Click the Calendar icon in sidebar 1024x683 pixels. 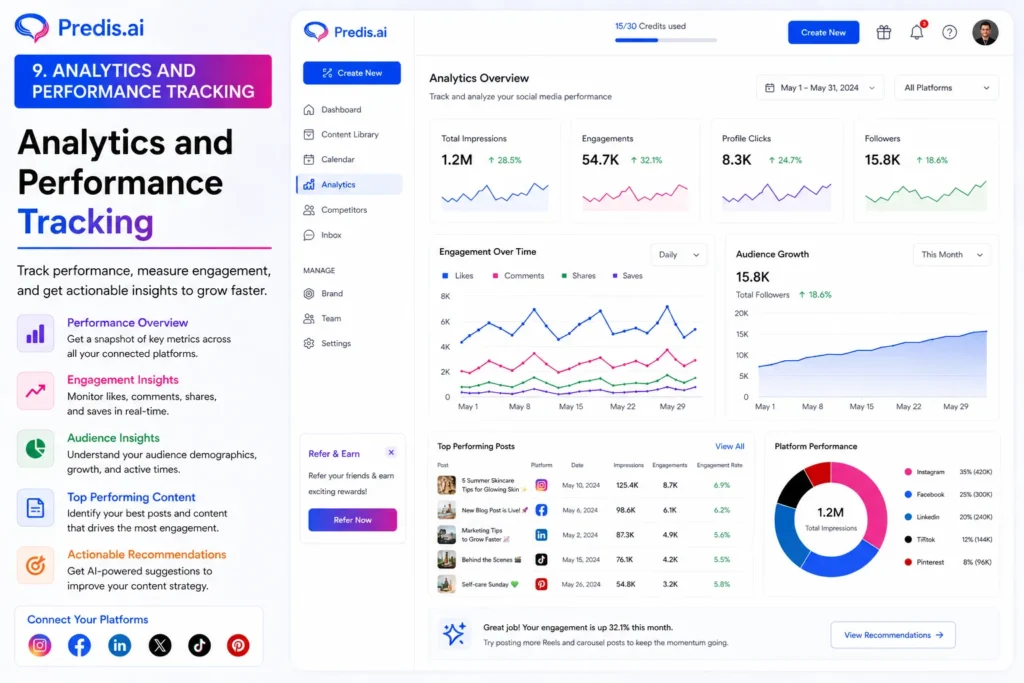pos(309,159)
